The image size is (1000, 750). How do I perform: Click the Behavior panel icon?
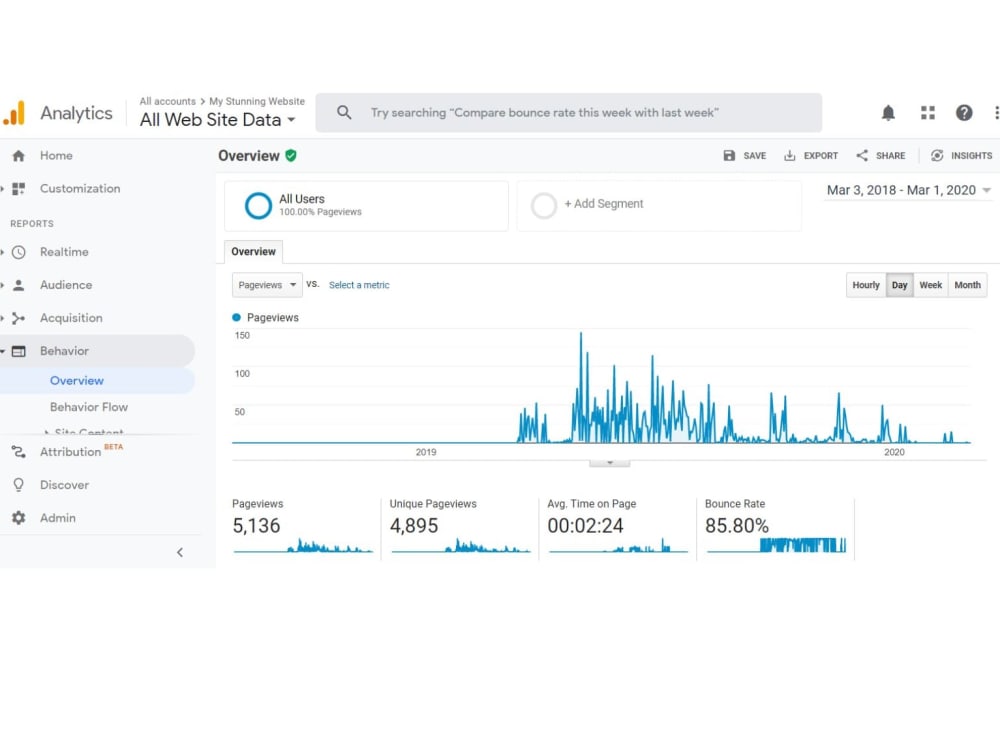18,351
